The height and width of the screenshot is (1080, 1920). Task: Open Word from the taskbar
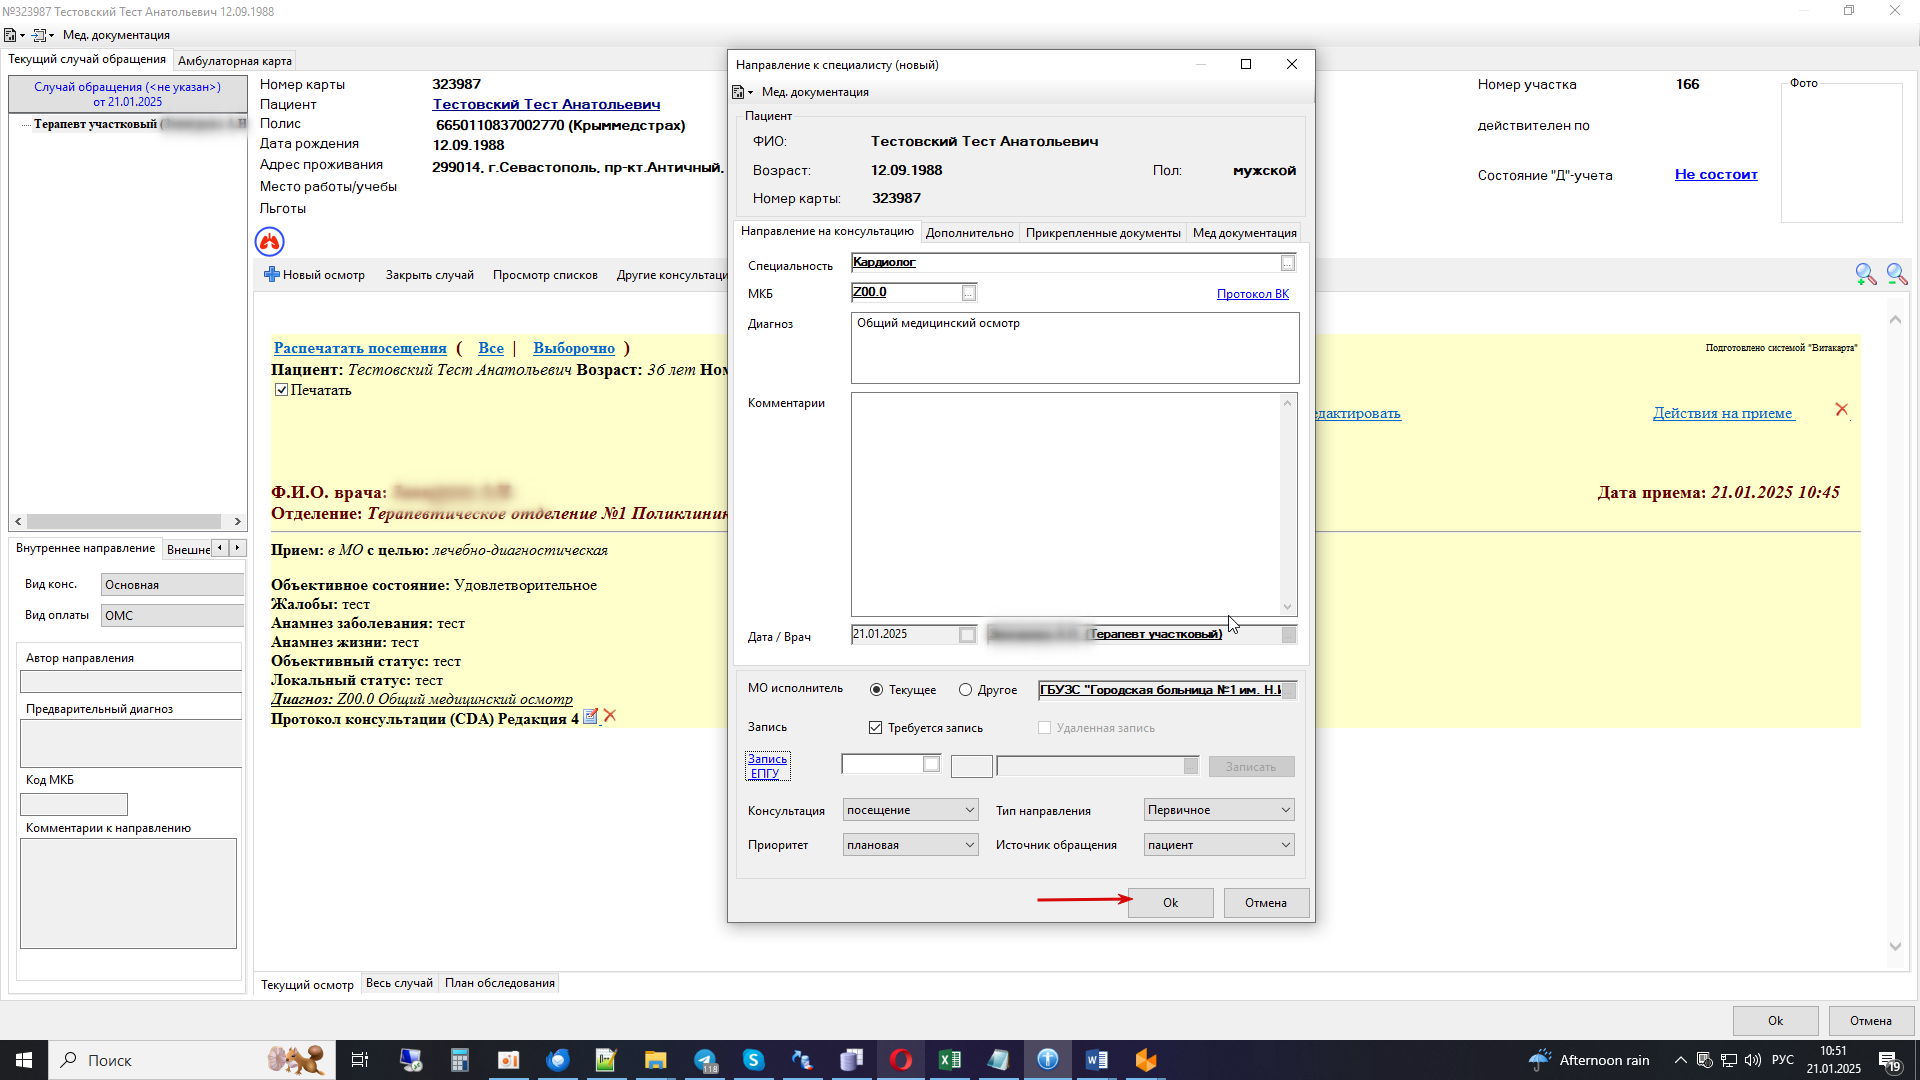[1096, 1060]
